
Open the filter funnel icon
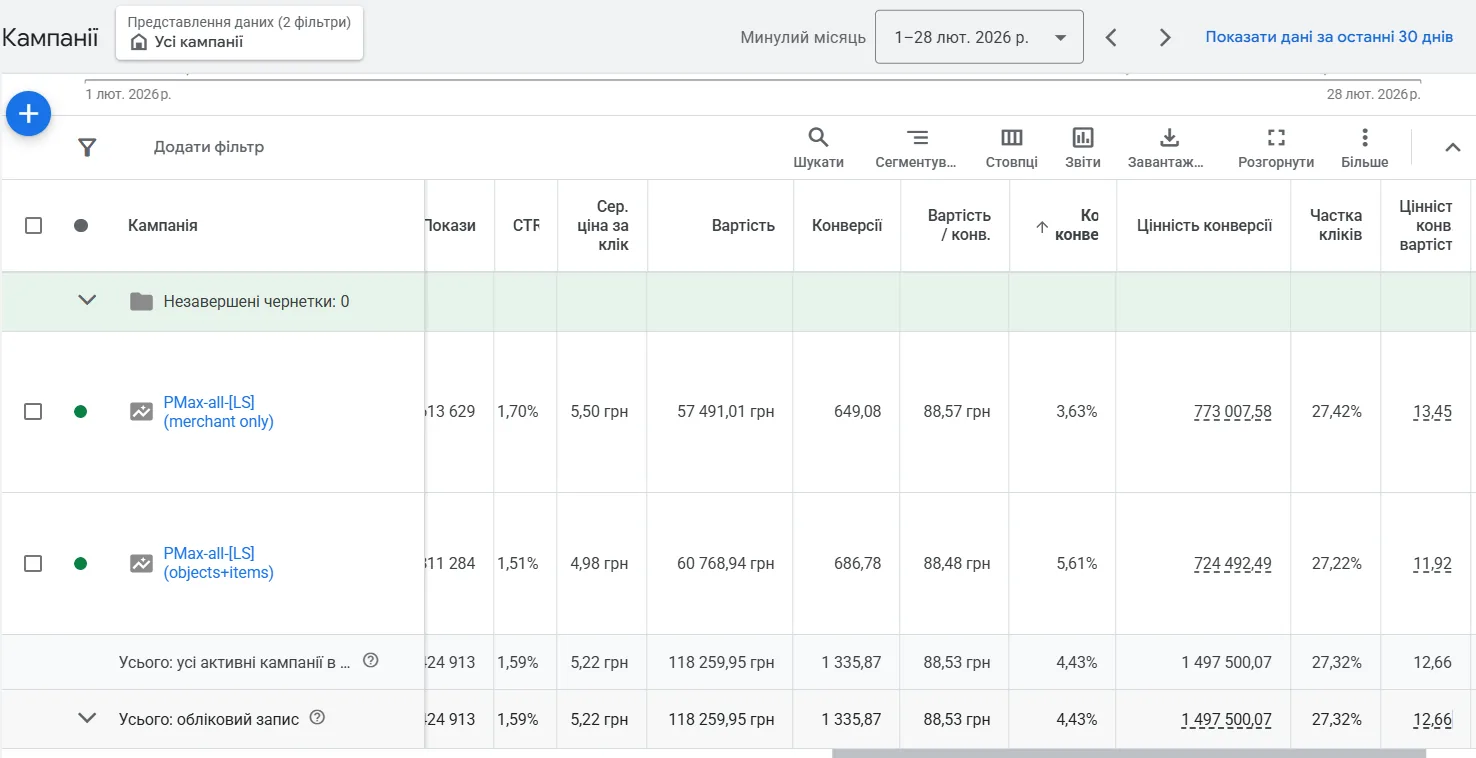click(87, 148)
